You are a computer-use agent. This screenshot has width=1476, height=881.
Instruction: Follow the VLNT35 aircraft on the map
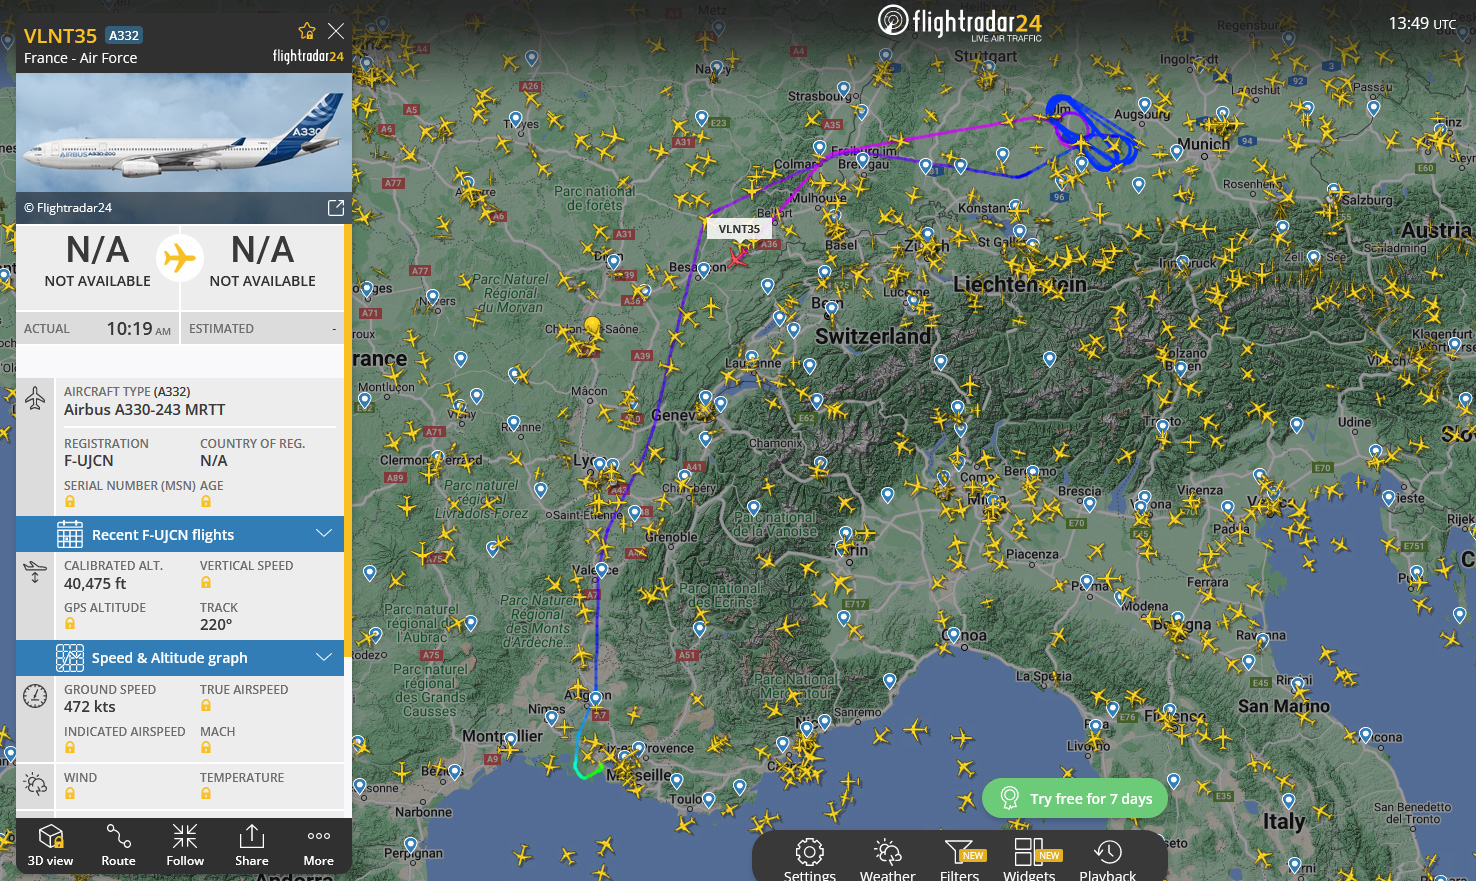[185, 845]
